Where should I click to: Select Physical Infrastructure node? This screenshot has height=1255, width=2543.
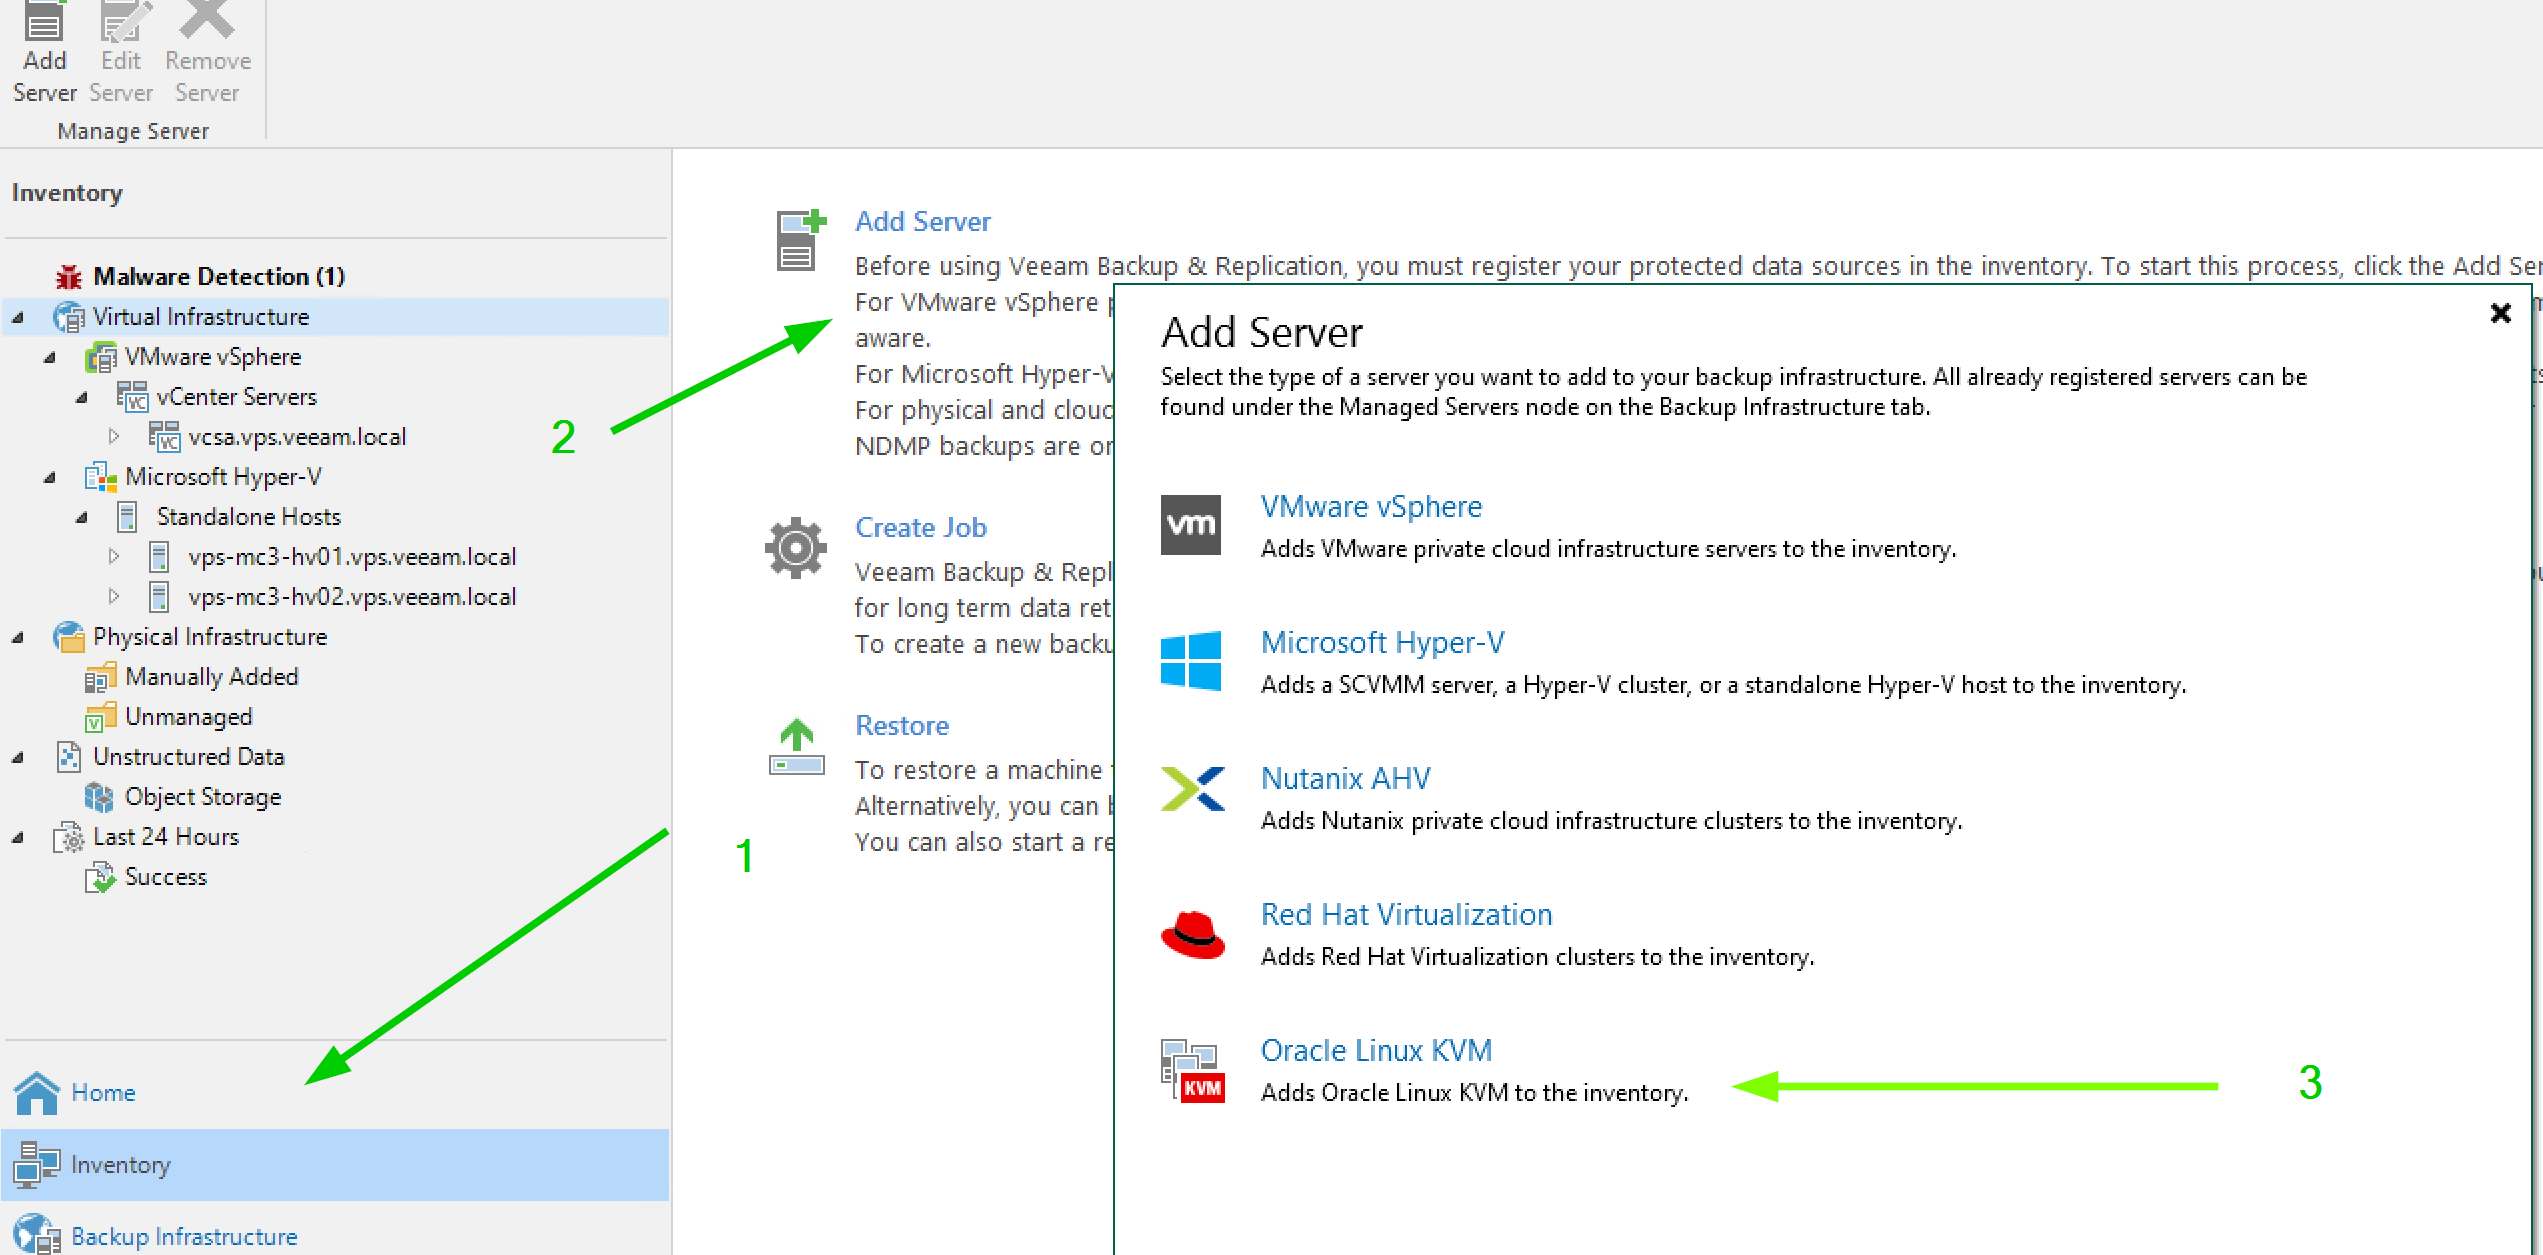coord(210,637)
